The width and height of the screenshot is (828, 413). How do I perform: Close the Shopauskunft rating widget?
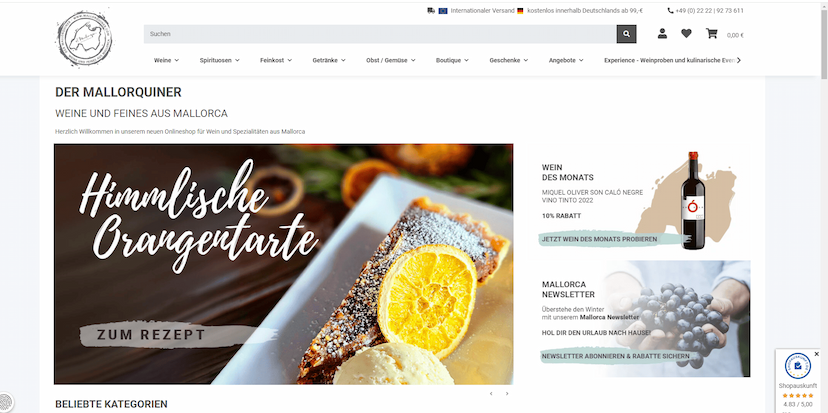tap(816, 354)
